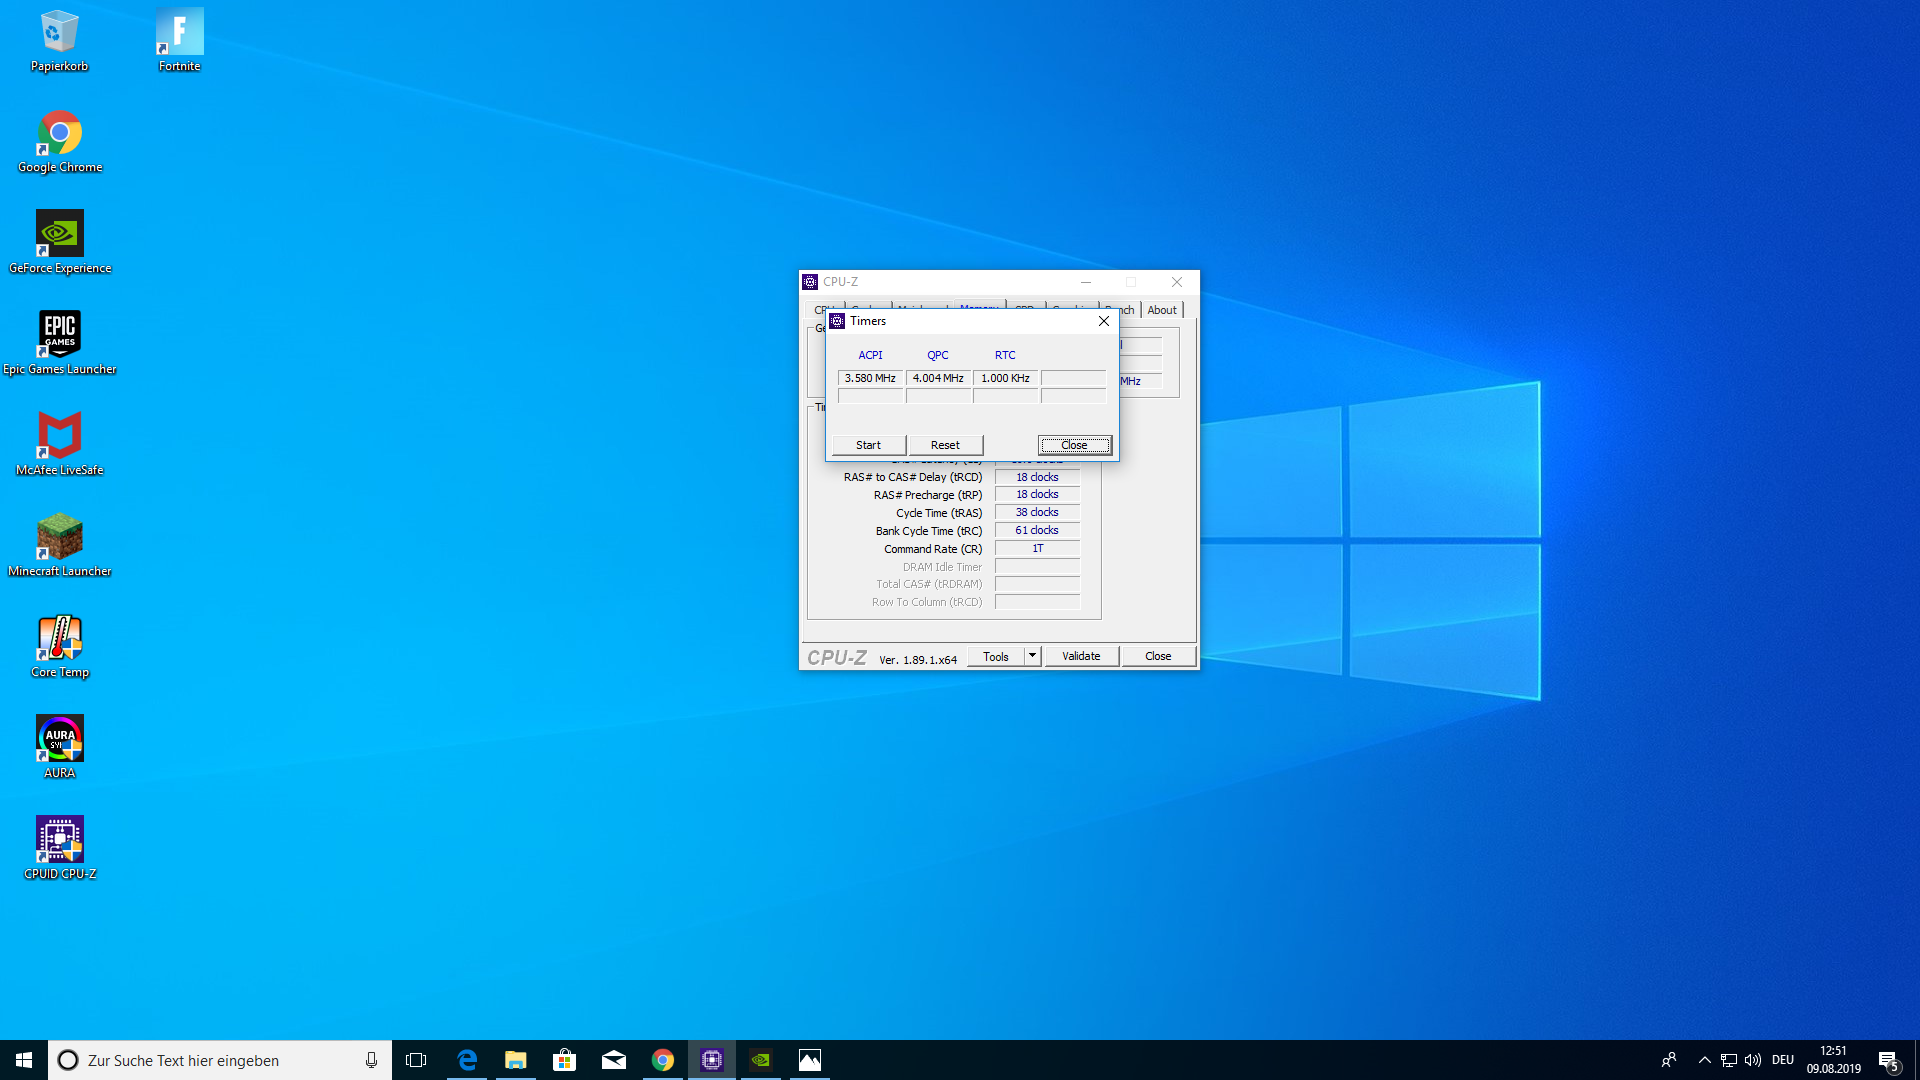Image resolution: width=1920 pixels, height=1080 pixels.
Task: Select CPU-Z icon in taskbar
Action: (x=712, y=1060)
